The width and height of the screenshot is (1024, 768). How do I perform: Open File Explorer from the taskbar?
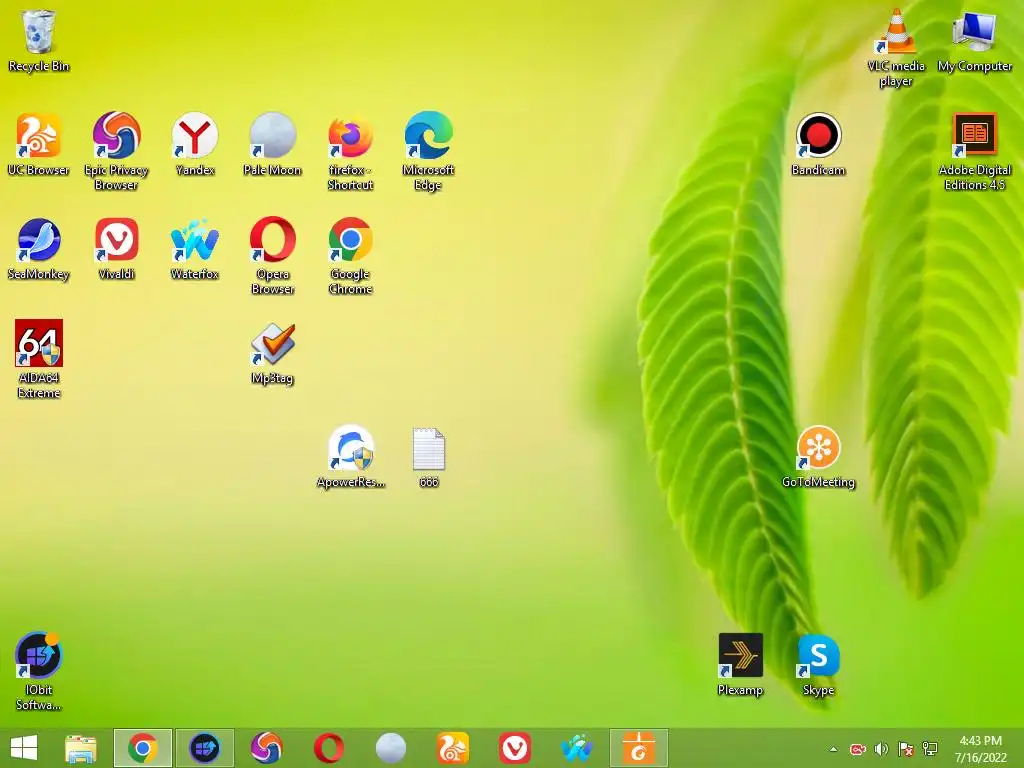tap(81, 748)
